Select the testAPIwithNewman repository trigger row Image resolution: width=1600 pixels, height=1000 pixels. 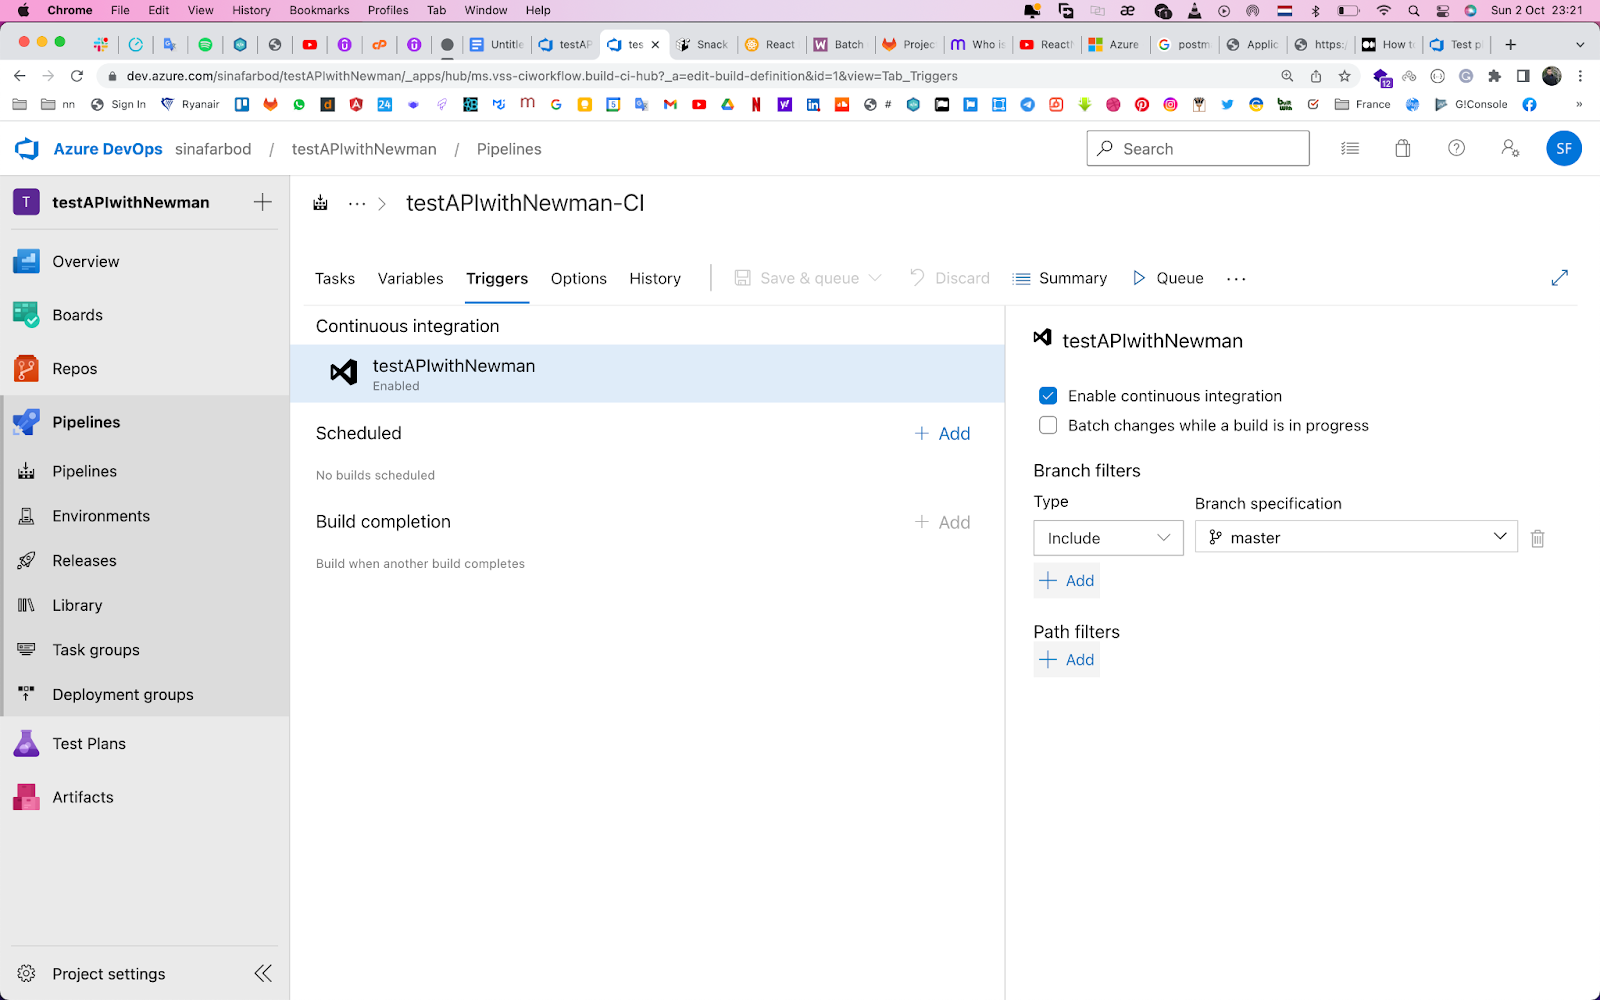pos(647,374)
